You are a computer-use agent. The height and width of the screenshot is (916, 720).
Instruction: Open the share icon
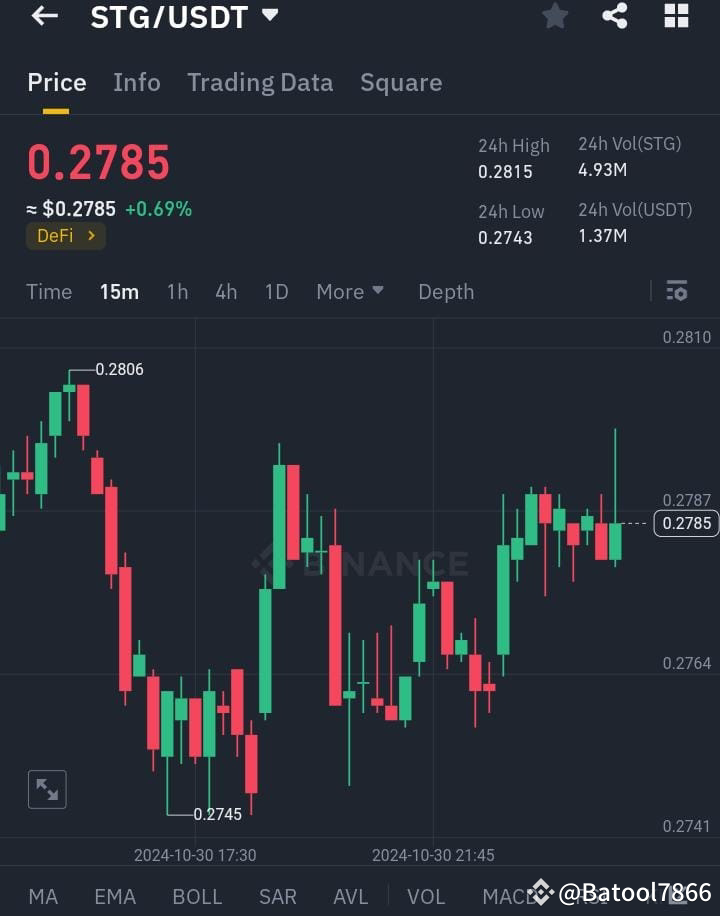coord(615,16)
